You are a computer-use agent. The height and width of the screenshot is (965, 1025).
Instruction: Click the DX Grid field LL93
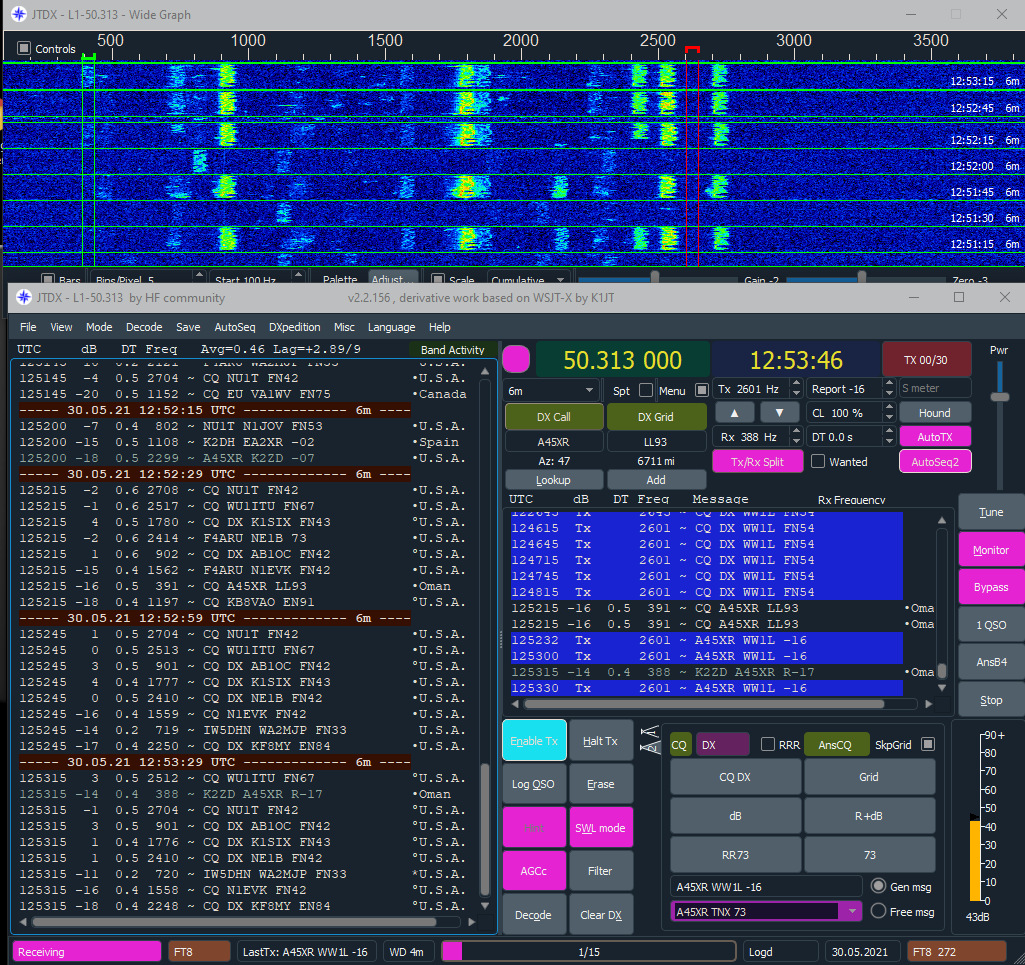pyautogui.click(x=656, y=442)
